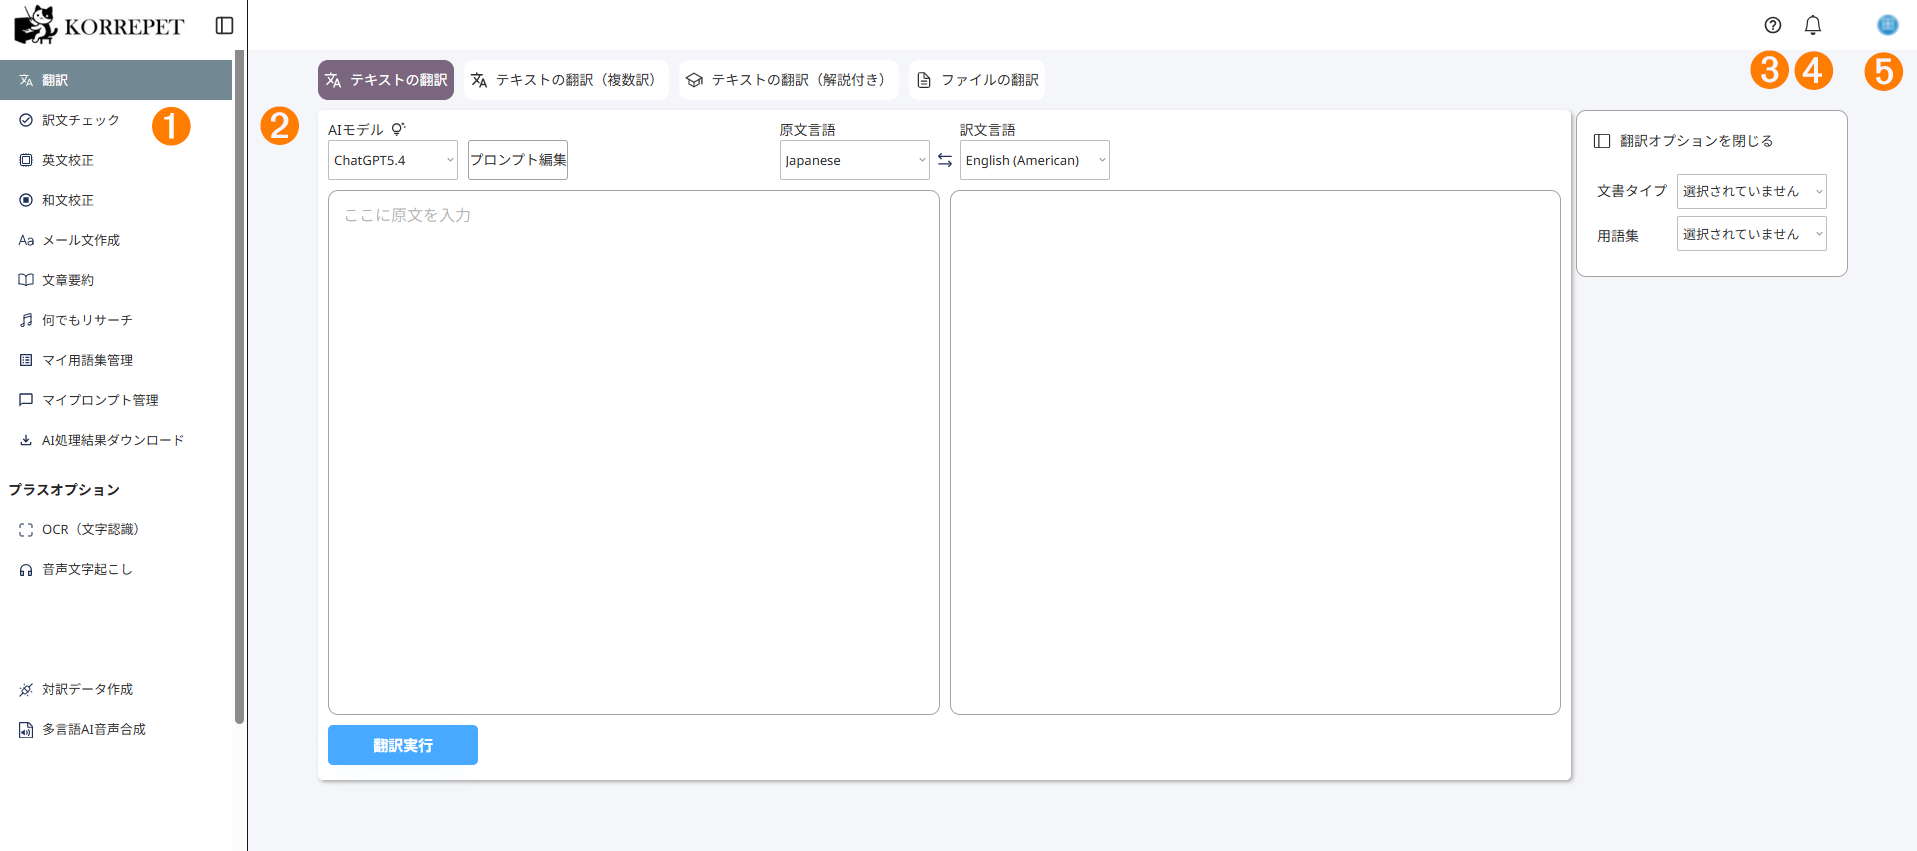Screen dimensions: 1917x851
Task: Close the translation options panel
Action: [x=1683, y=141]
